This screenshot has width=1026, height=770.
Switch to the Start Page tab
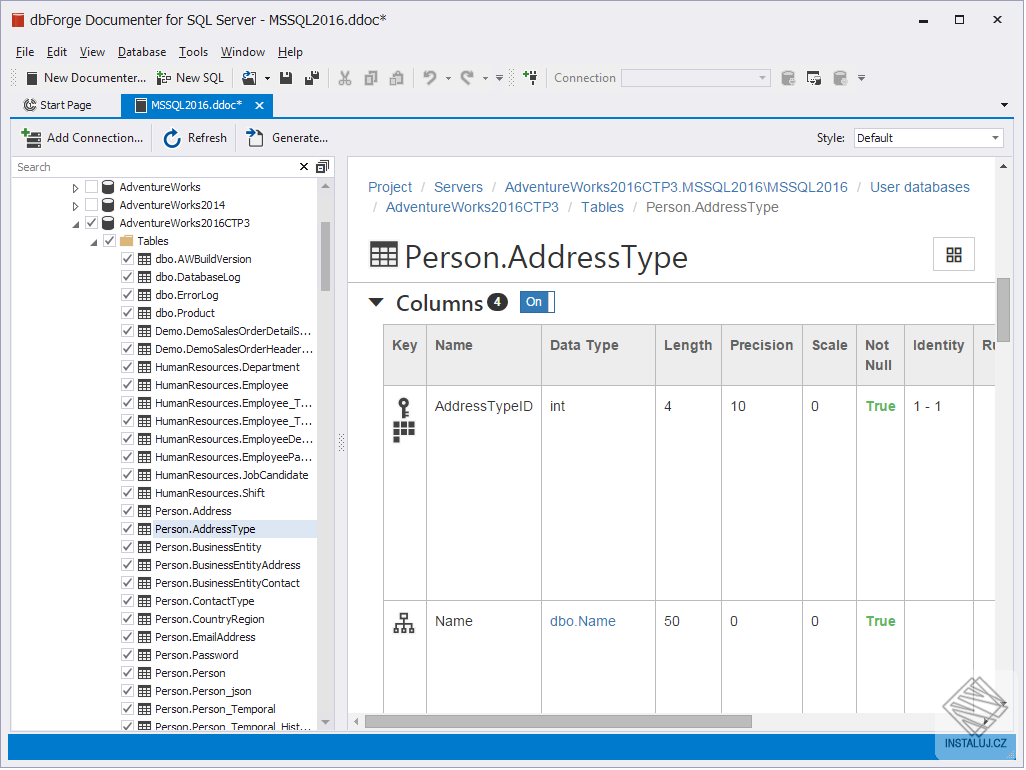click(x=64, y=104)
